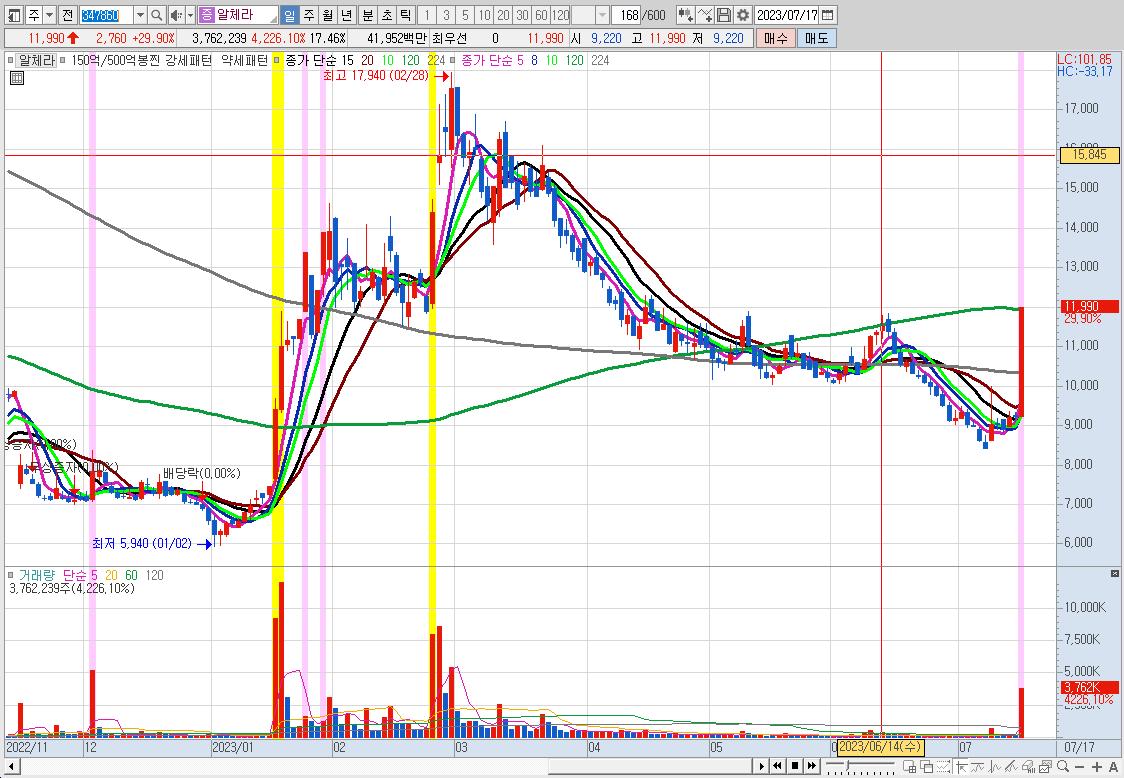Click the speaker sound alert icon
Screen dimensions: 1124x778
176,15
